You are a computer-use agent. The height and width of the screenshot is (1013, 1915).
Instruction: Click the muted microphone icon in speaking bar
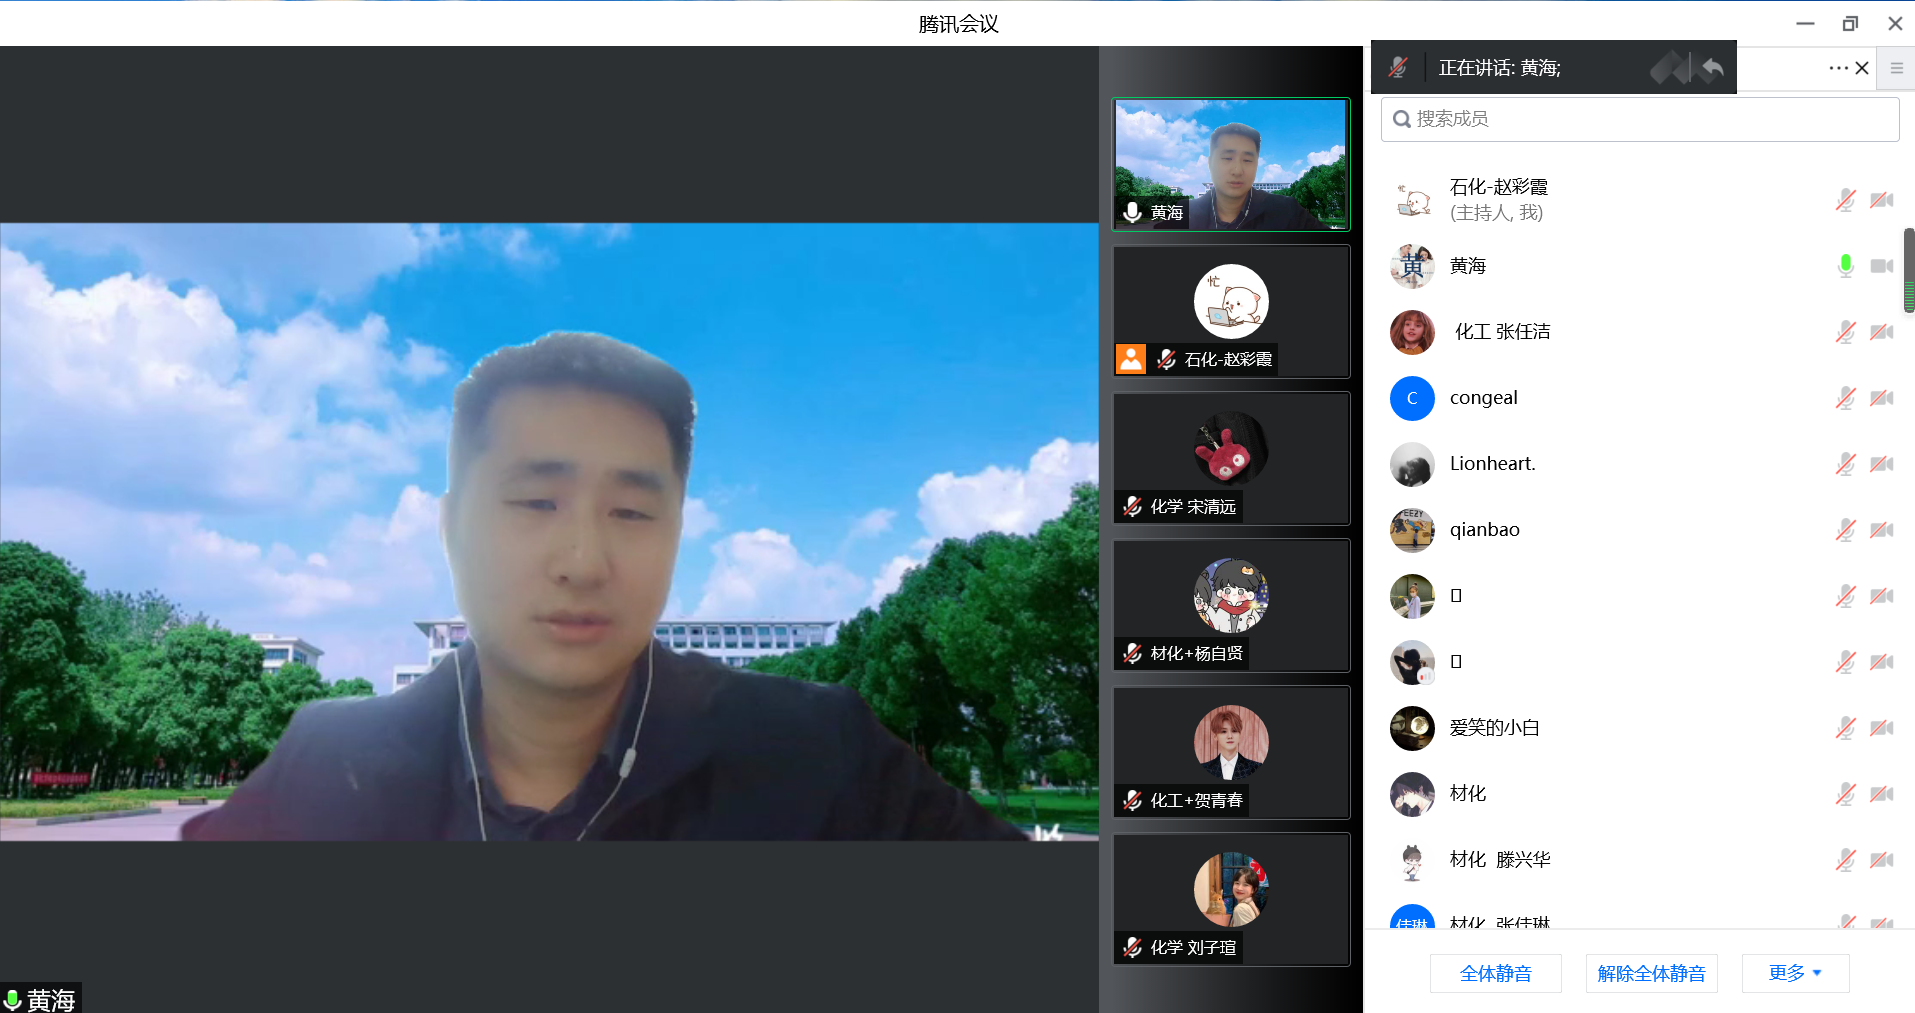1398,68
